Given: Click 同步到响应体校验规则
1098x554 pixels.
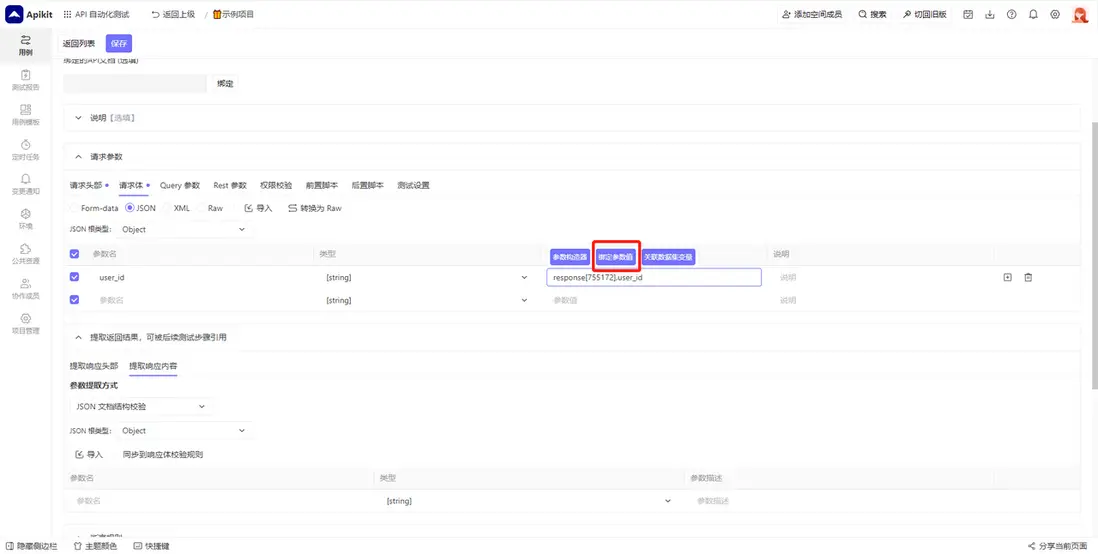Looking at the screenshot, I should pos(163,455).
